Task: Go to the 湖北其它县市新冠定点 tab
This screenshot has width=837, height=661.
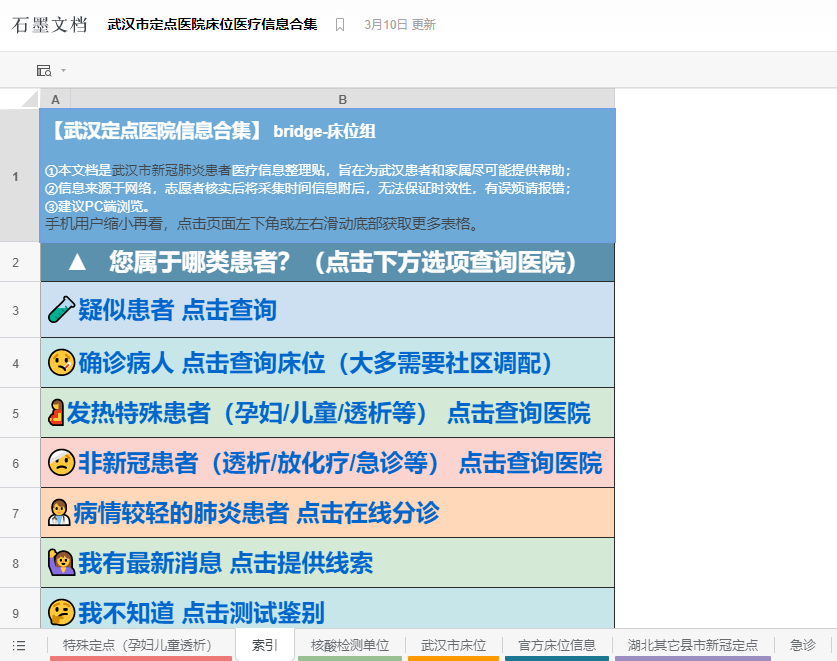Action: [x=693, y=645]
